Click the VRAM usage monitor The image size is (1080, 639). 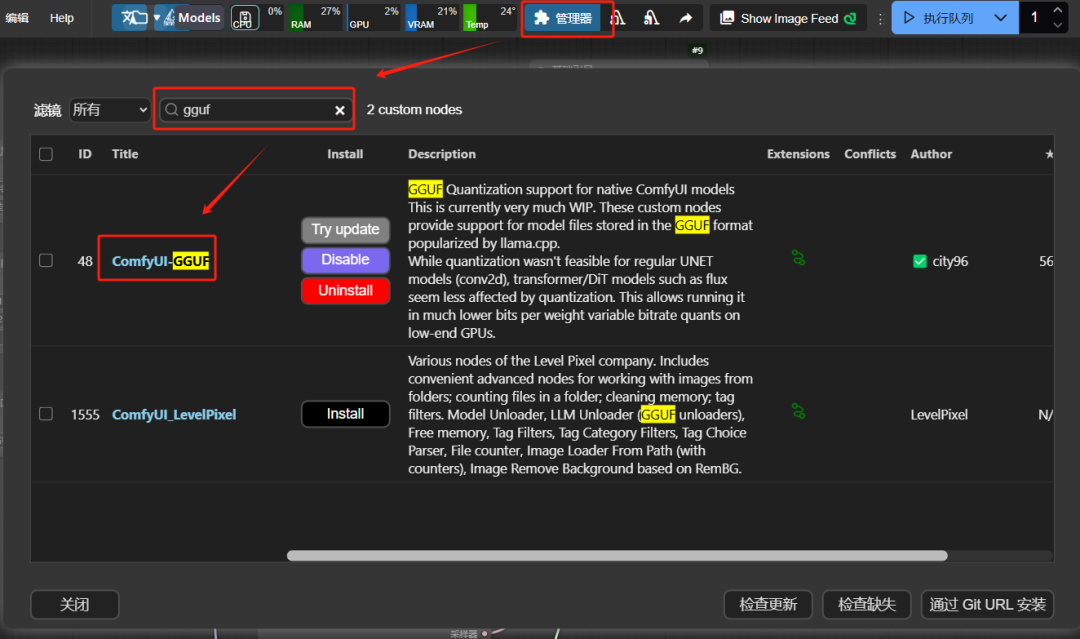click(432, 17)
